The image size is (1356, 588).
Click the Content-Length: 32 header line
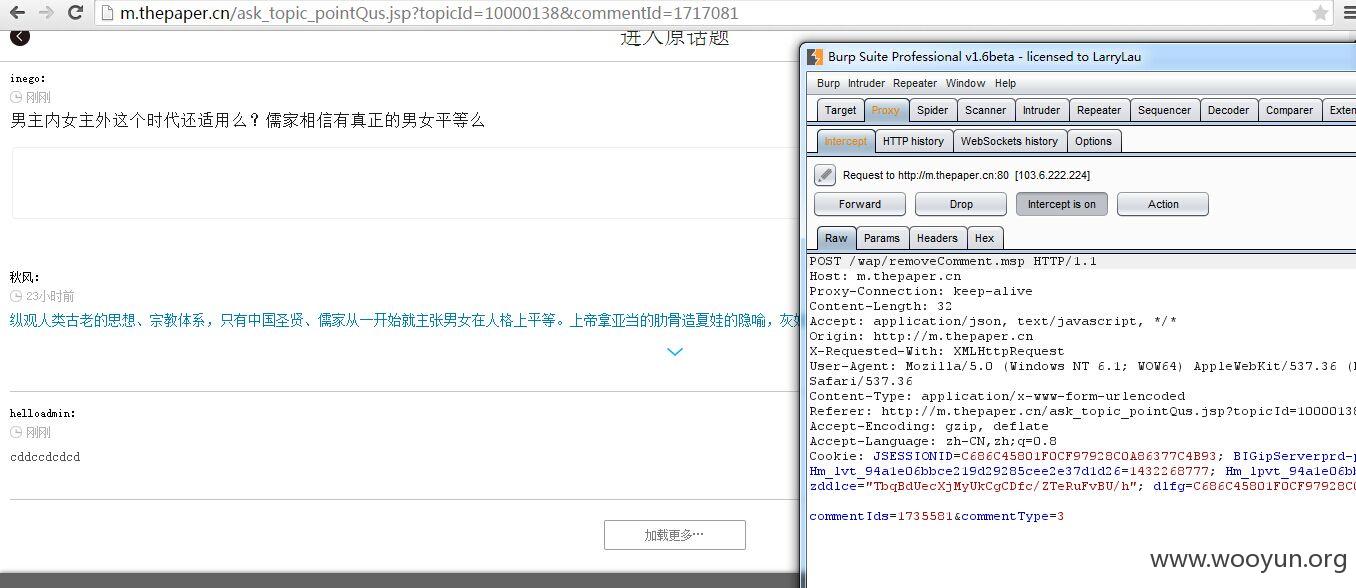pos(880,306)
